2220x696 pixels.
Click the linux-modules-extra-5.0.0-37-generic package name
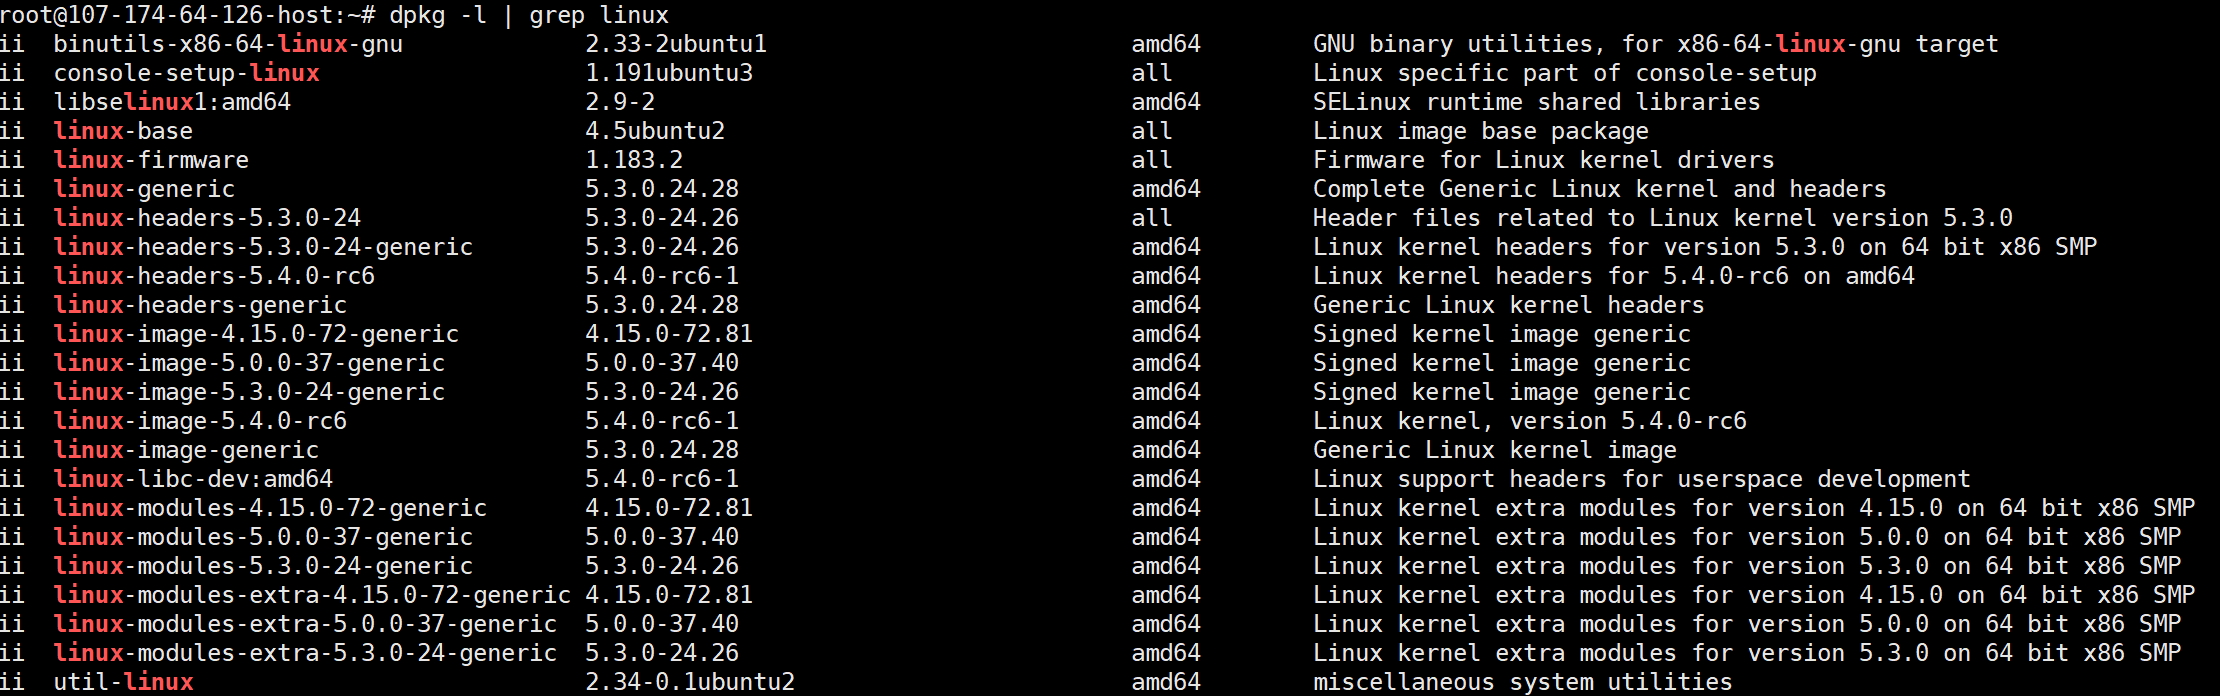pos(305,624)
